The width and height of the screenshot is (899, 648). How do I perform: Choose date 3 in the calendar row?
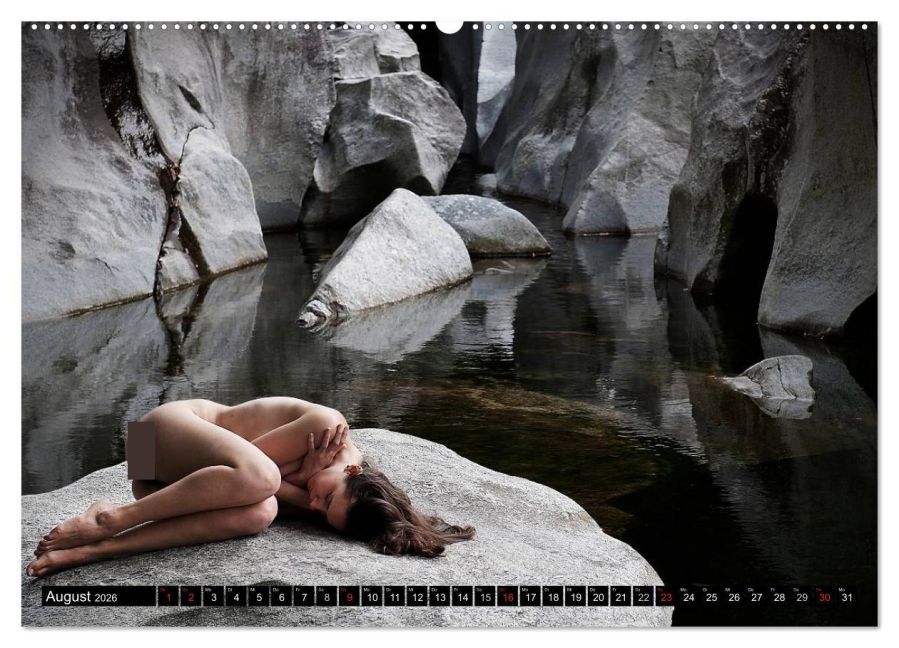click(x=214, y=596)
